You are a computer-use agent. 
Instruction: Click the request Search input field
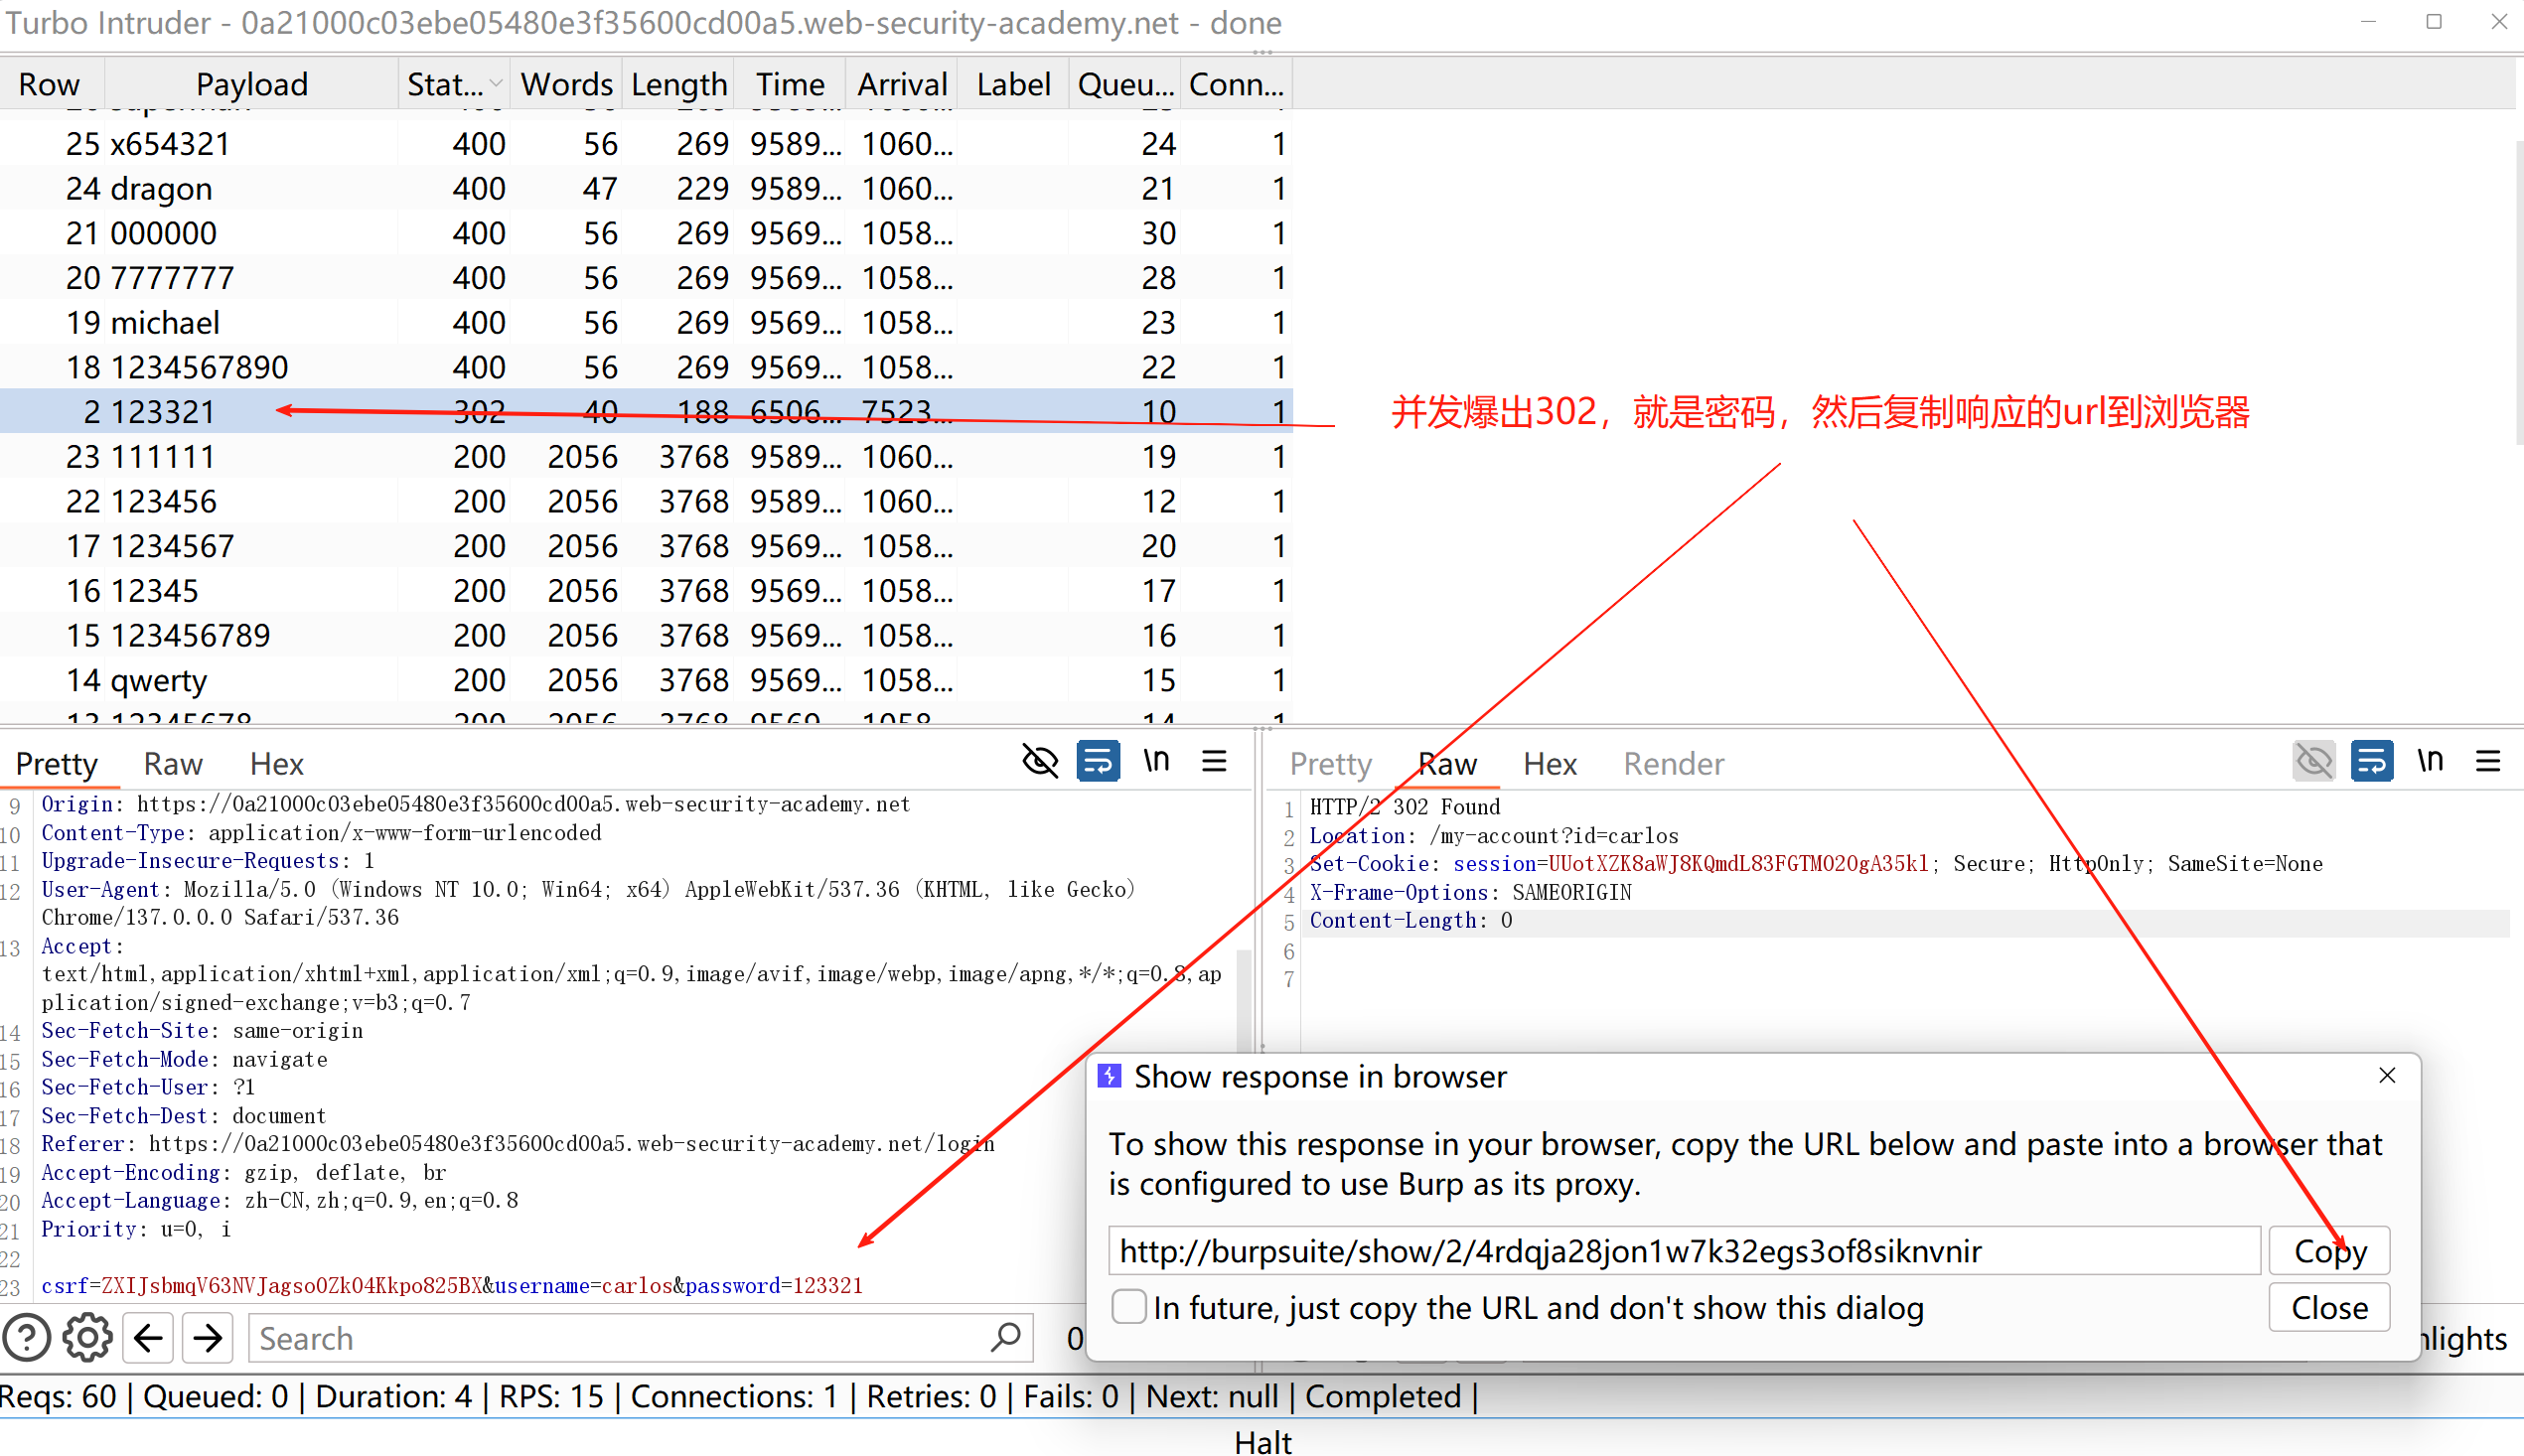tap(620, 1338)
